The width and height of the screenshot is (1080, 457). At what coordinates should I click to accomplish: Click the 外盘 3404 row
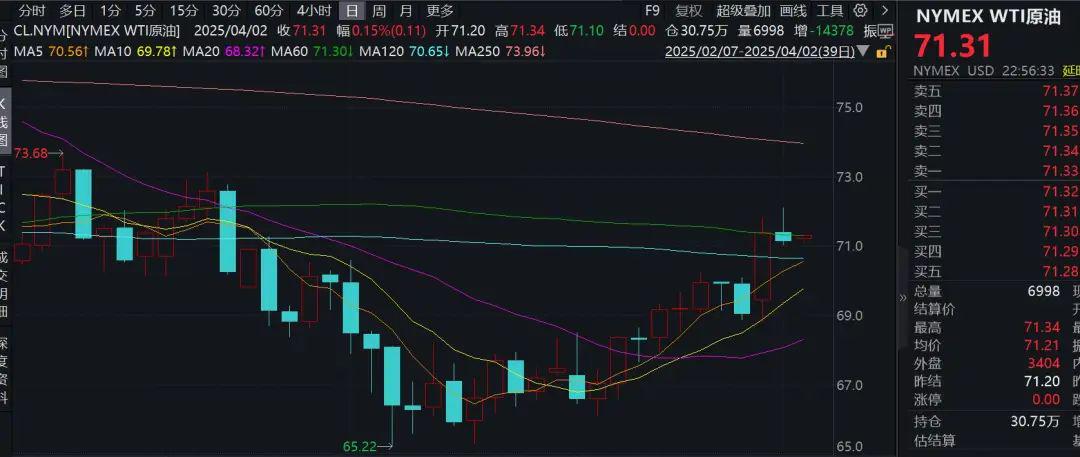[x=987, y=363]
